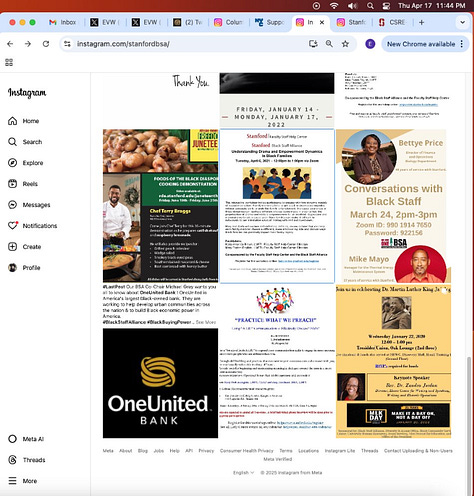Open Meta AI in sidebar
474x496 pixels.
26,439
